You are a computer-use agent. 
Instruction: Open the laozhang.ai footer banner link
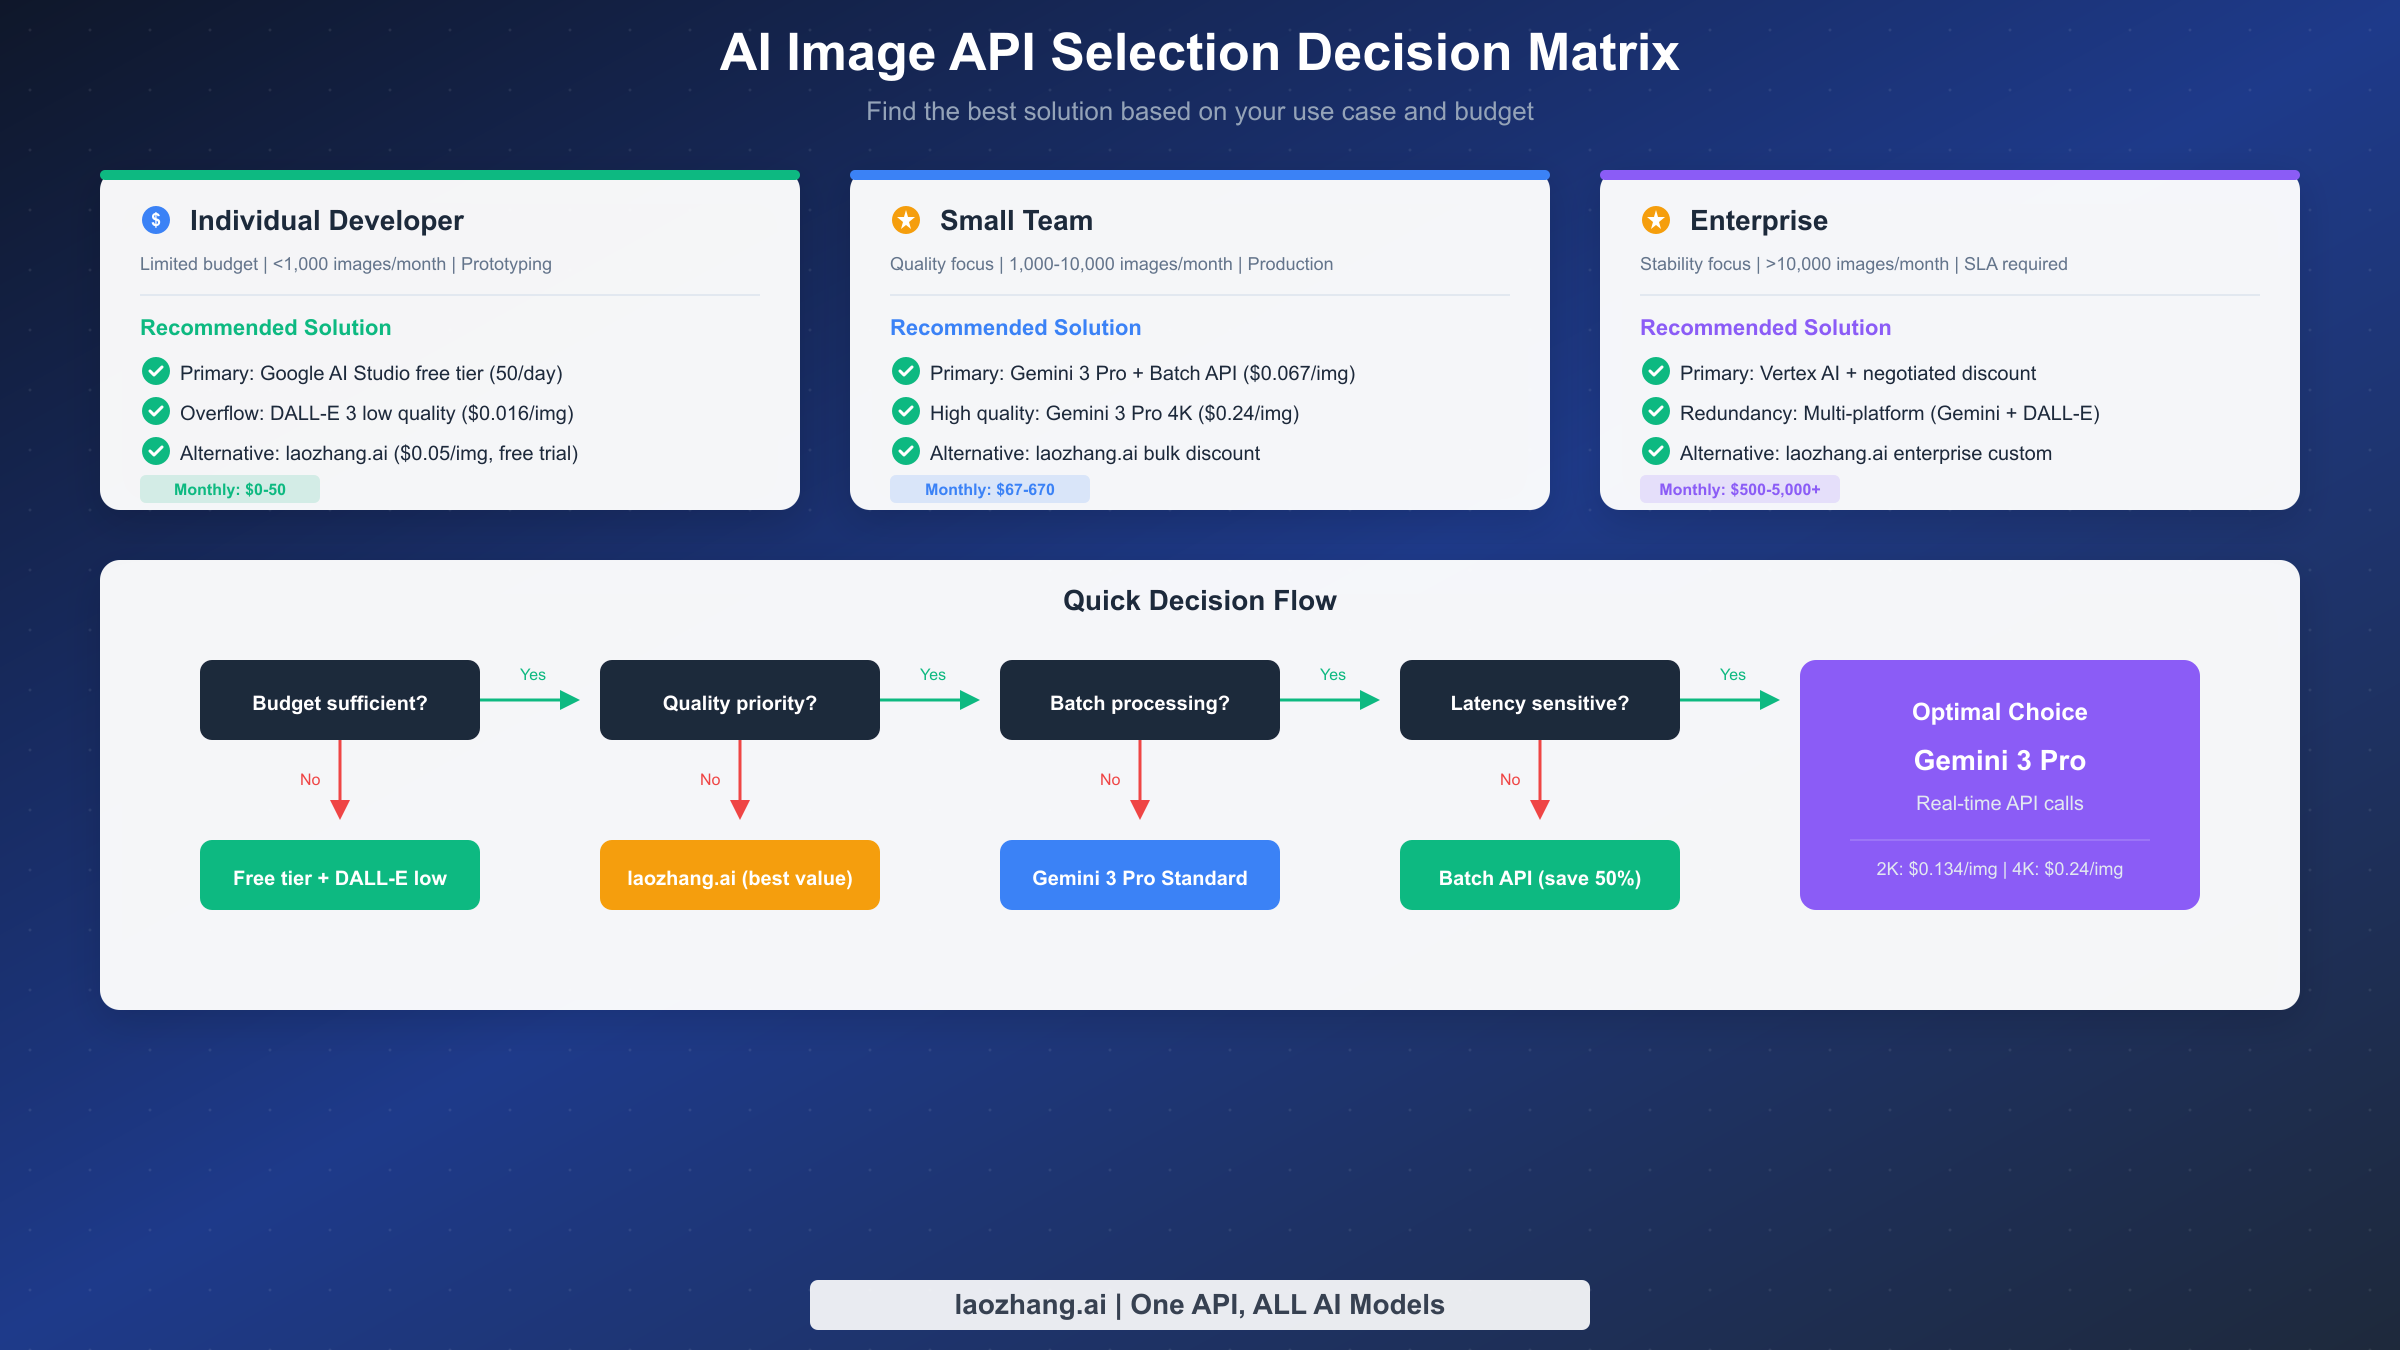[1199, 1304]
